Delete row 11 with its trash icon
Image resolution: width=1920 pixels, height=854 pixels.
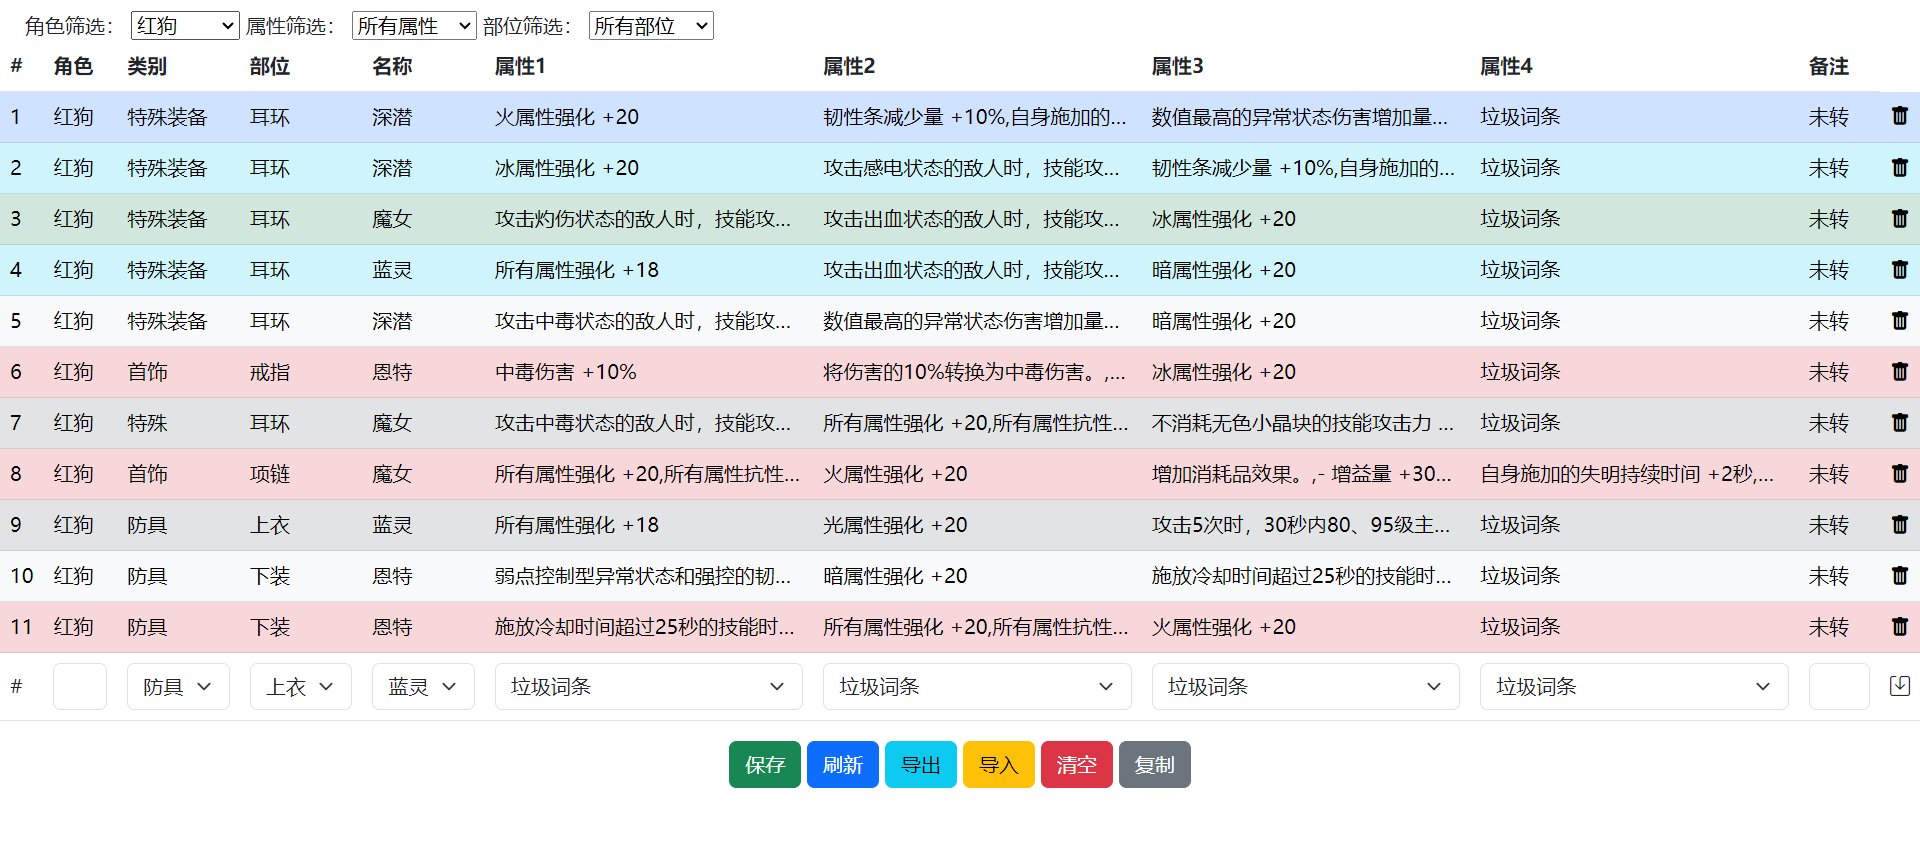(x=1900, y=626)
